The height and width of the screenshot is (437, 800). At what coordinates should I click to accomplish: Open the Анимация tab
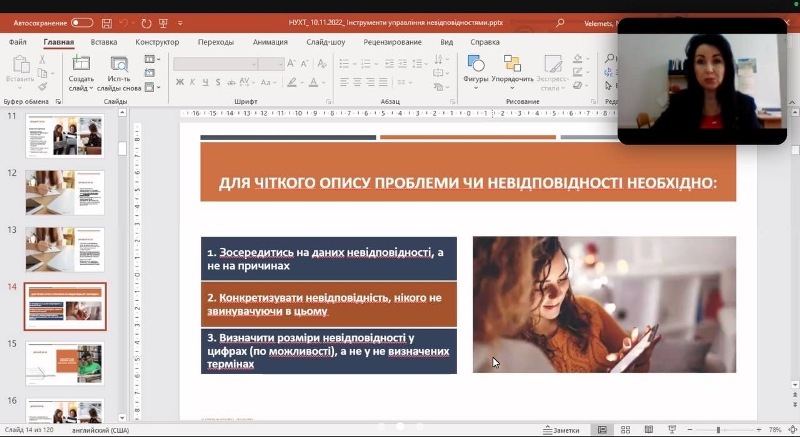(x=270, y=42)
